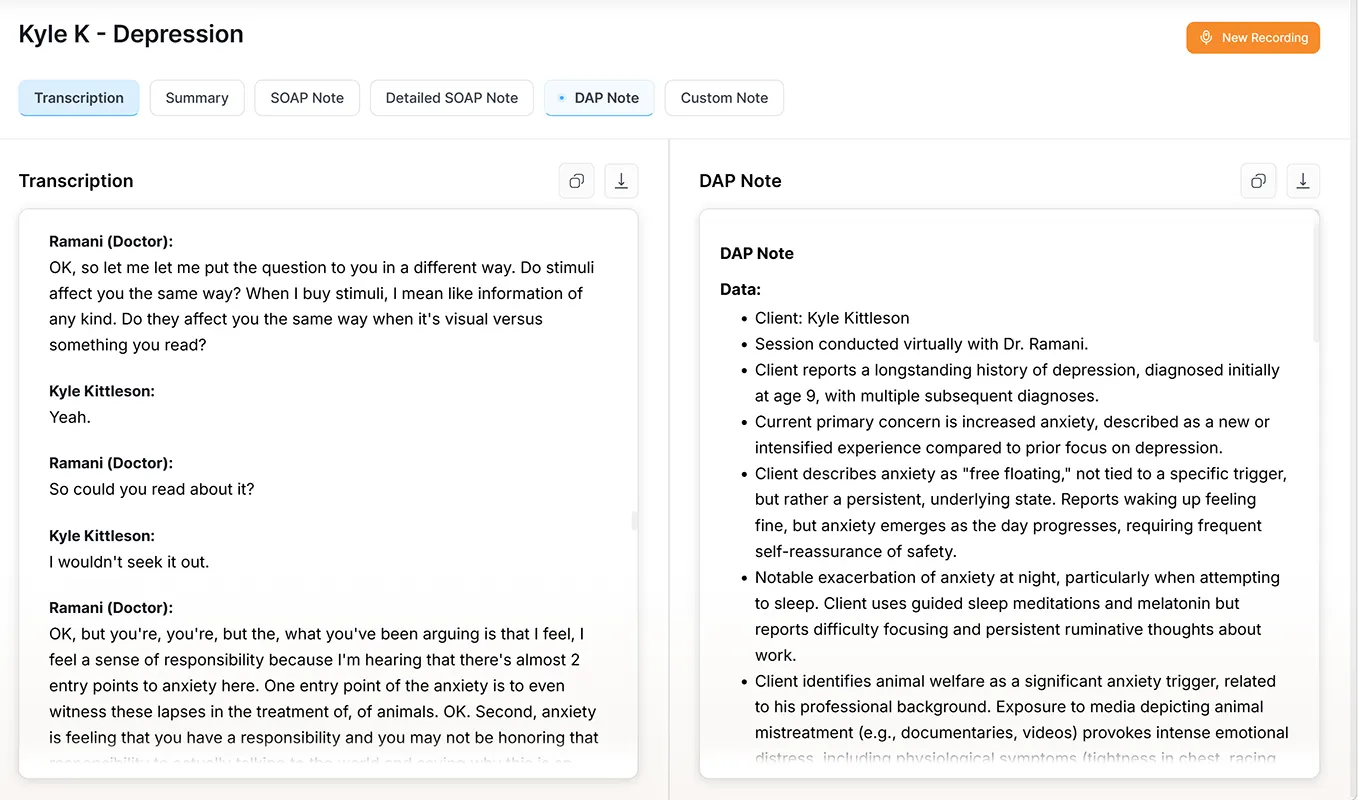Switch to the Transcription tab

click(x=79, y=98)
